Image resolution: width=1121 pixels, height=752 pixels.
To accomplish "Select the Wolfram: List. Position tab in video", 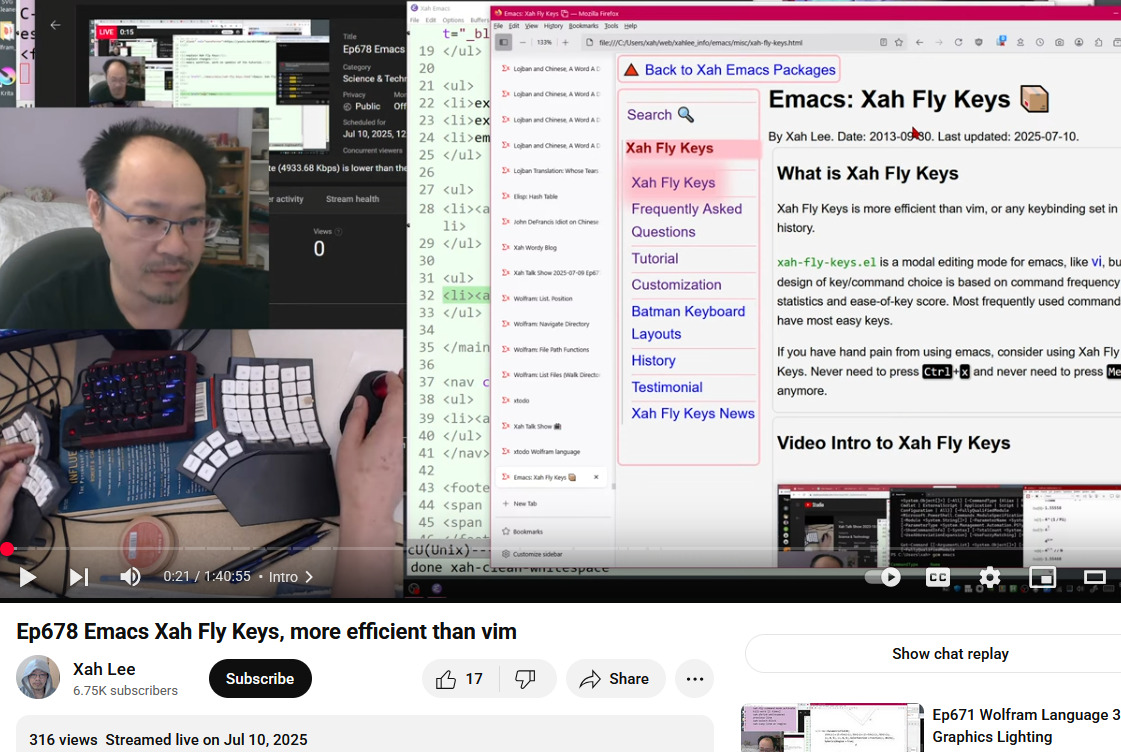I will pyautogui.click(x=551, y=299).
